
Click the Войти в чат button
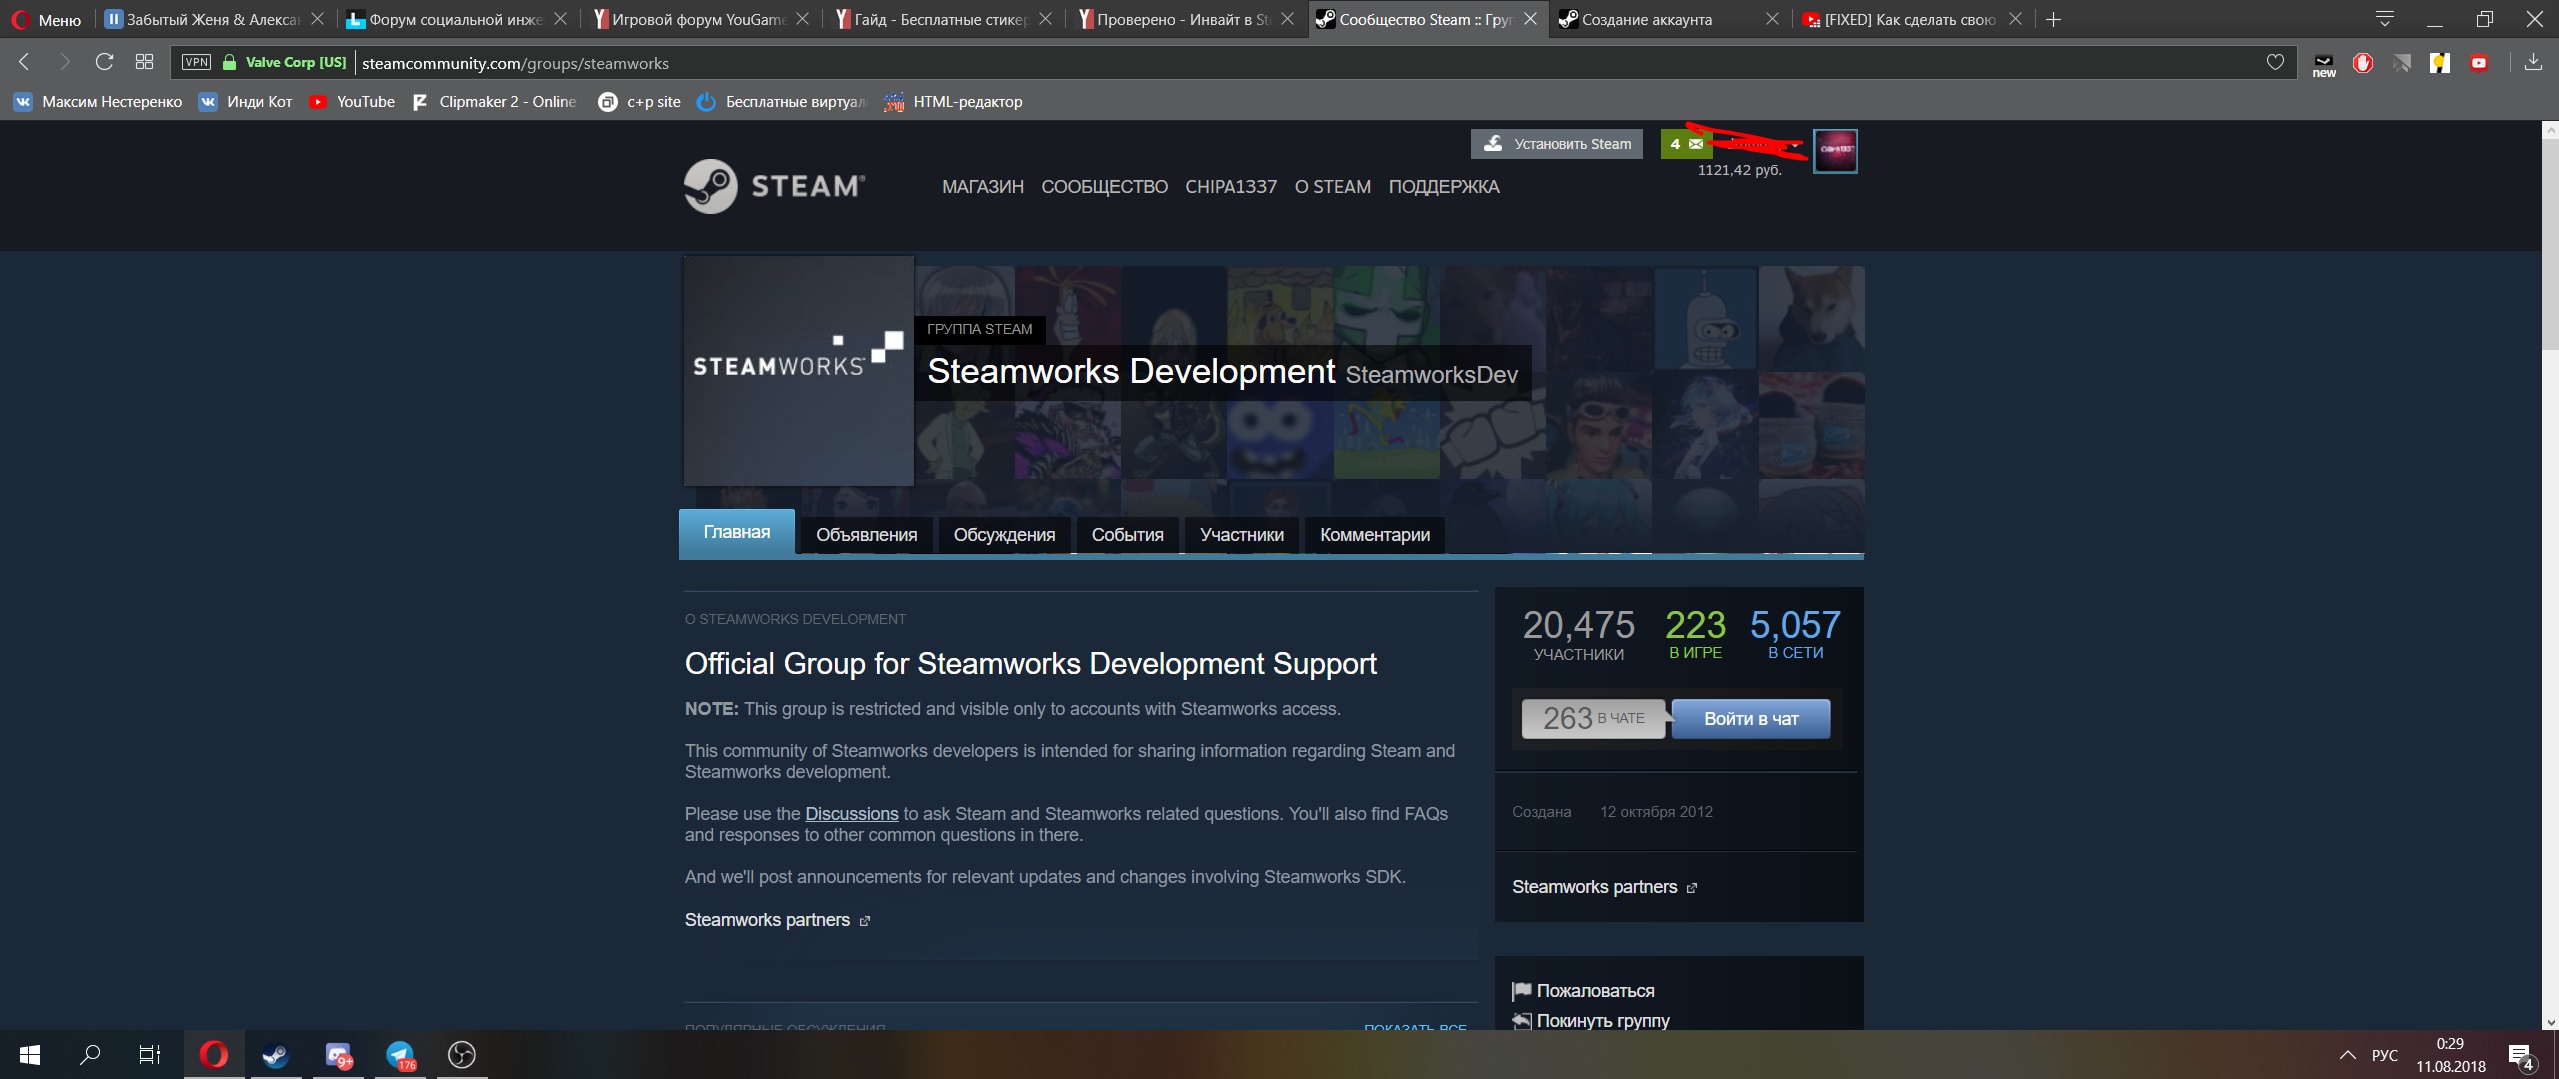[x=1750, y=719]
